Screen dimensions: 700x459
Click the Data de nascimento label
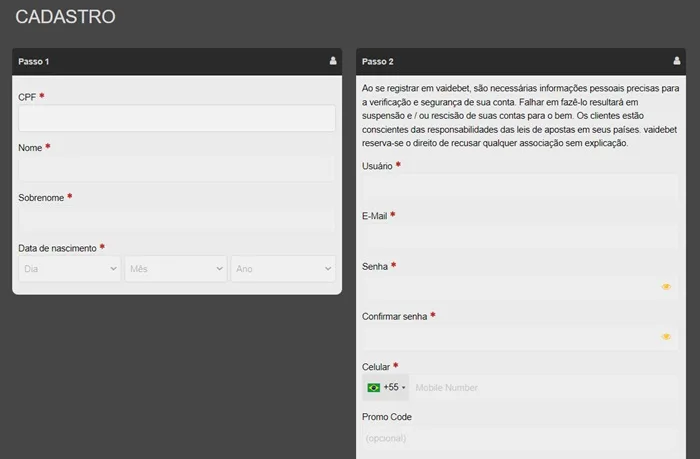[x=57, y=248]
